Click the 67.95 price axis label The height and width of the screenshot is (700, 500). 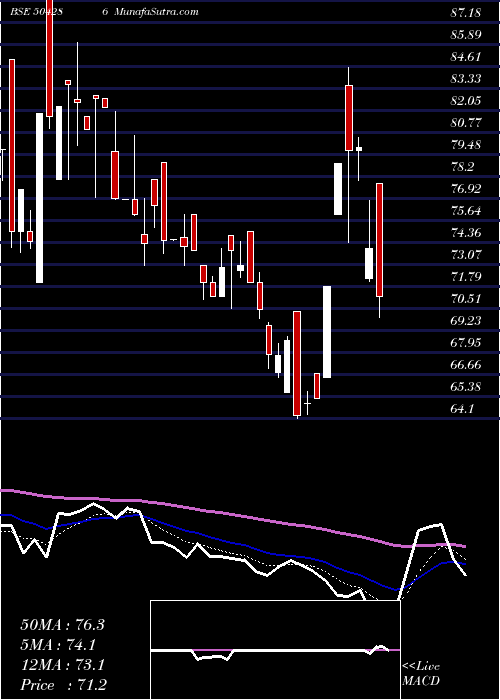click(466, 343)
